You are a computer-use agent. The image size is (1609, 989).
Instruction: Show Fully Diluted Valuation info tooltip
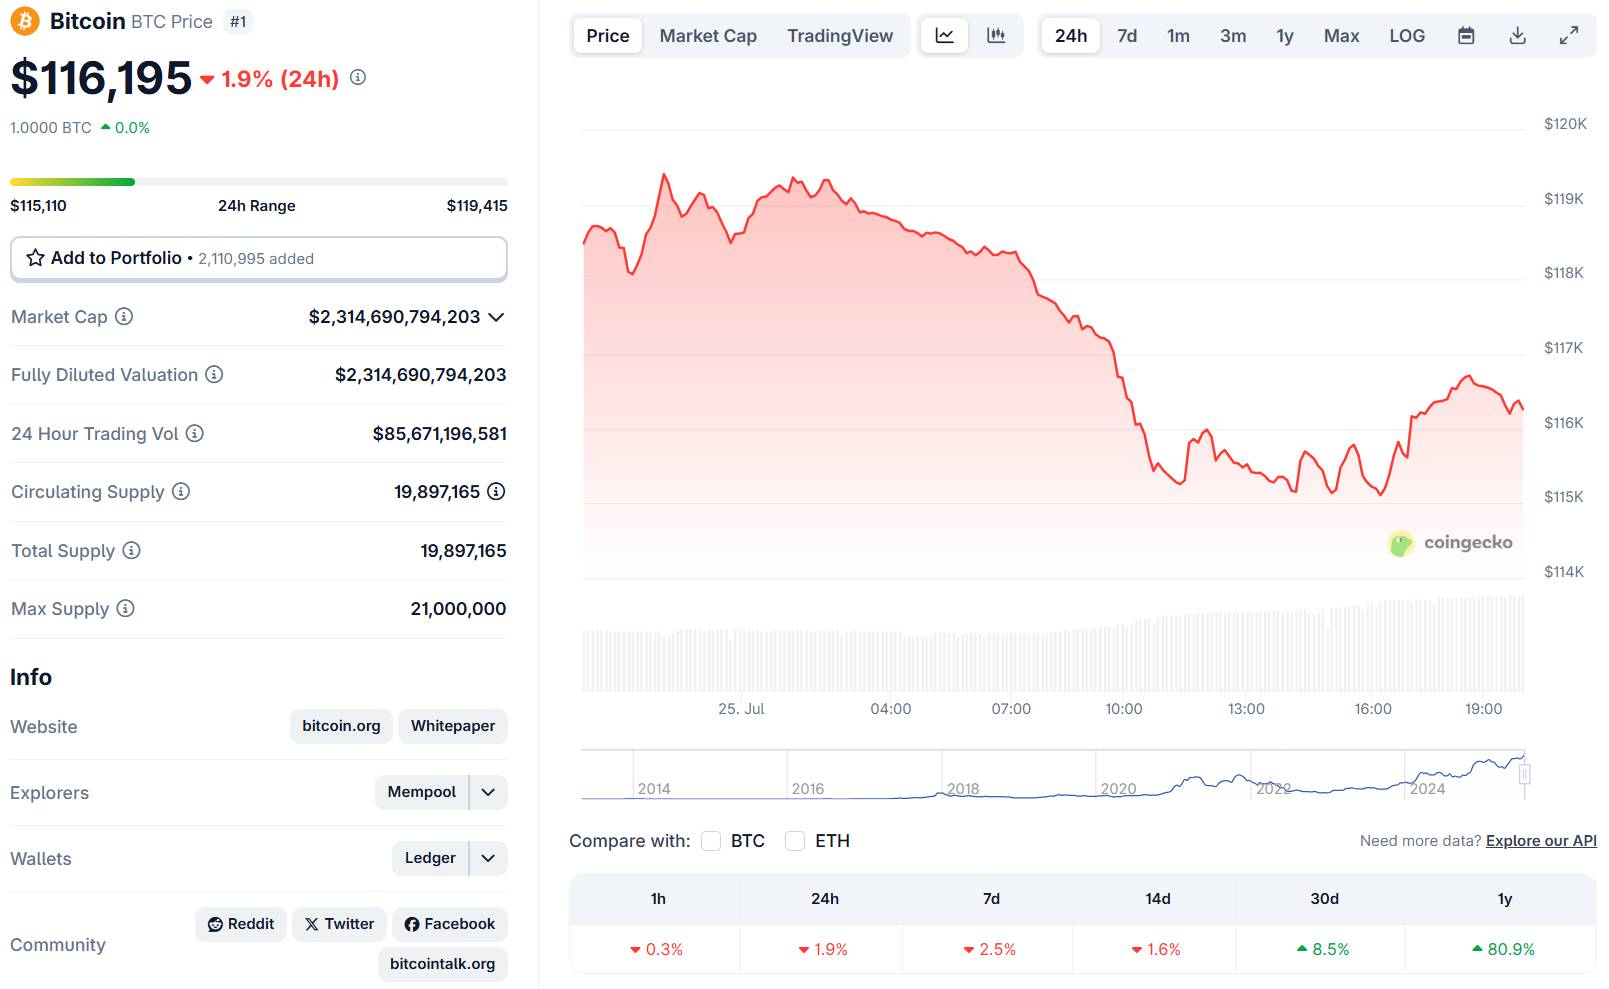pyautogui.click(x=214, y=374)
